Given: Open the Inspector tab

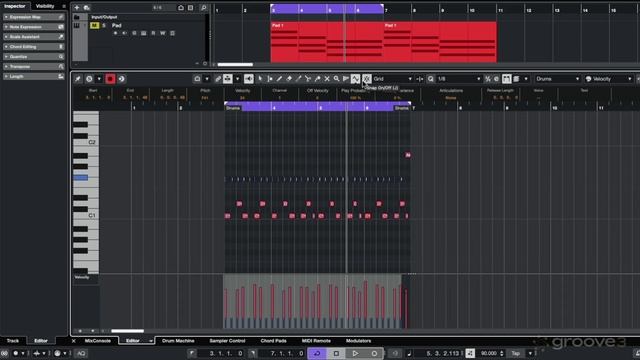Looking at the screenshot, I should [15, 6].
